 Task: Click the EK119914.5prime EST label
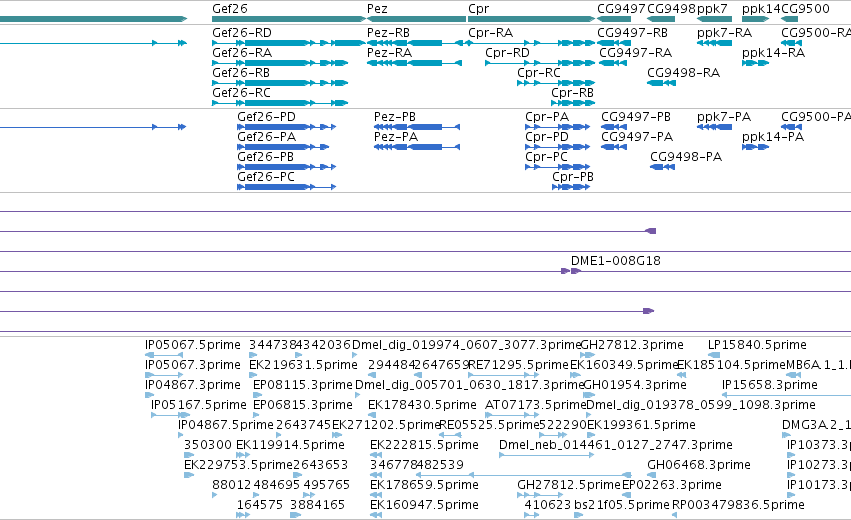(x=290, y=445)
